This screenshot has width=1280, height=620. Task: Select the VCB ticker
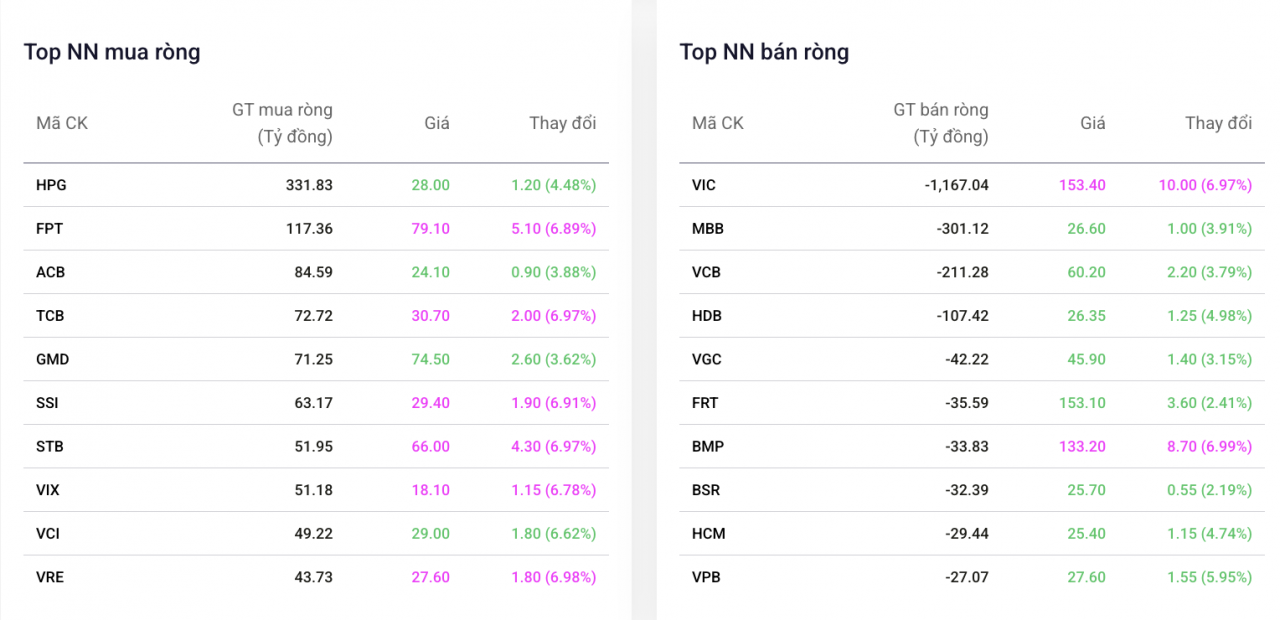(706, 272)
